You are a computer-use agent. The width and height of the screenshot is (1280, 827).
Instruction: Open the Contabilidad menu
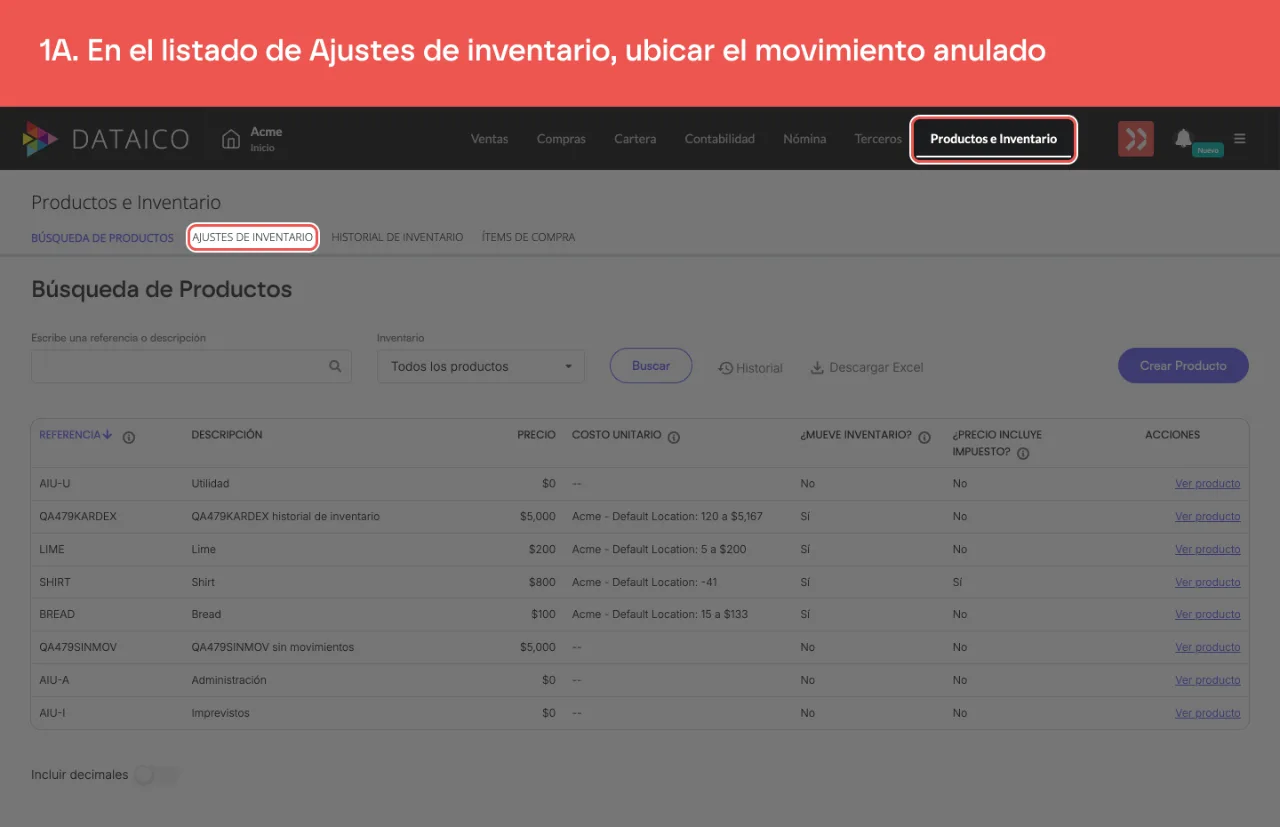[720, 139]
